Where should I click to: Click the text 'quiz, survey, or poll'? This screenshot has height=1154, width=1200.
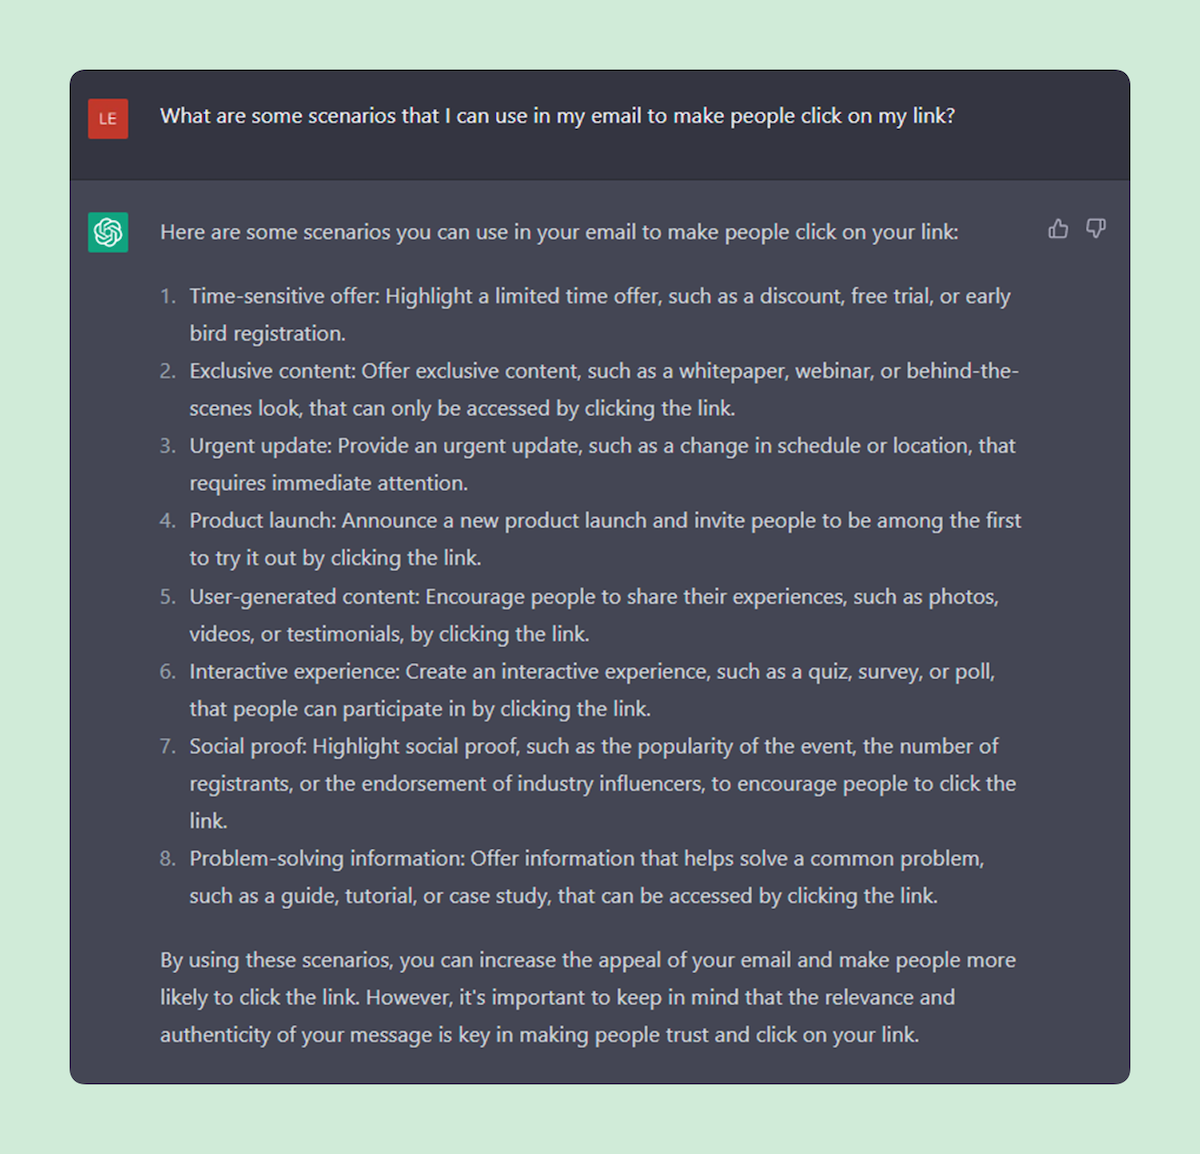[901, 672]
